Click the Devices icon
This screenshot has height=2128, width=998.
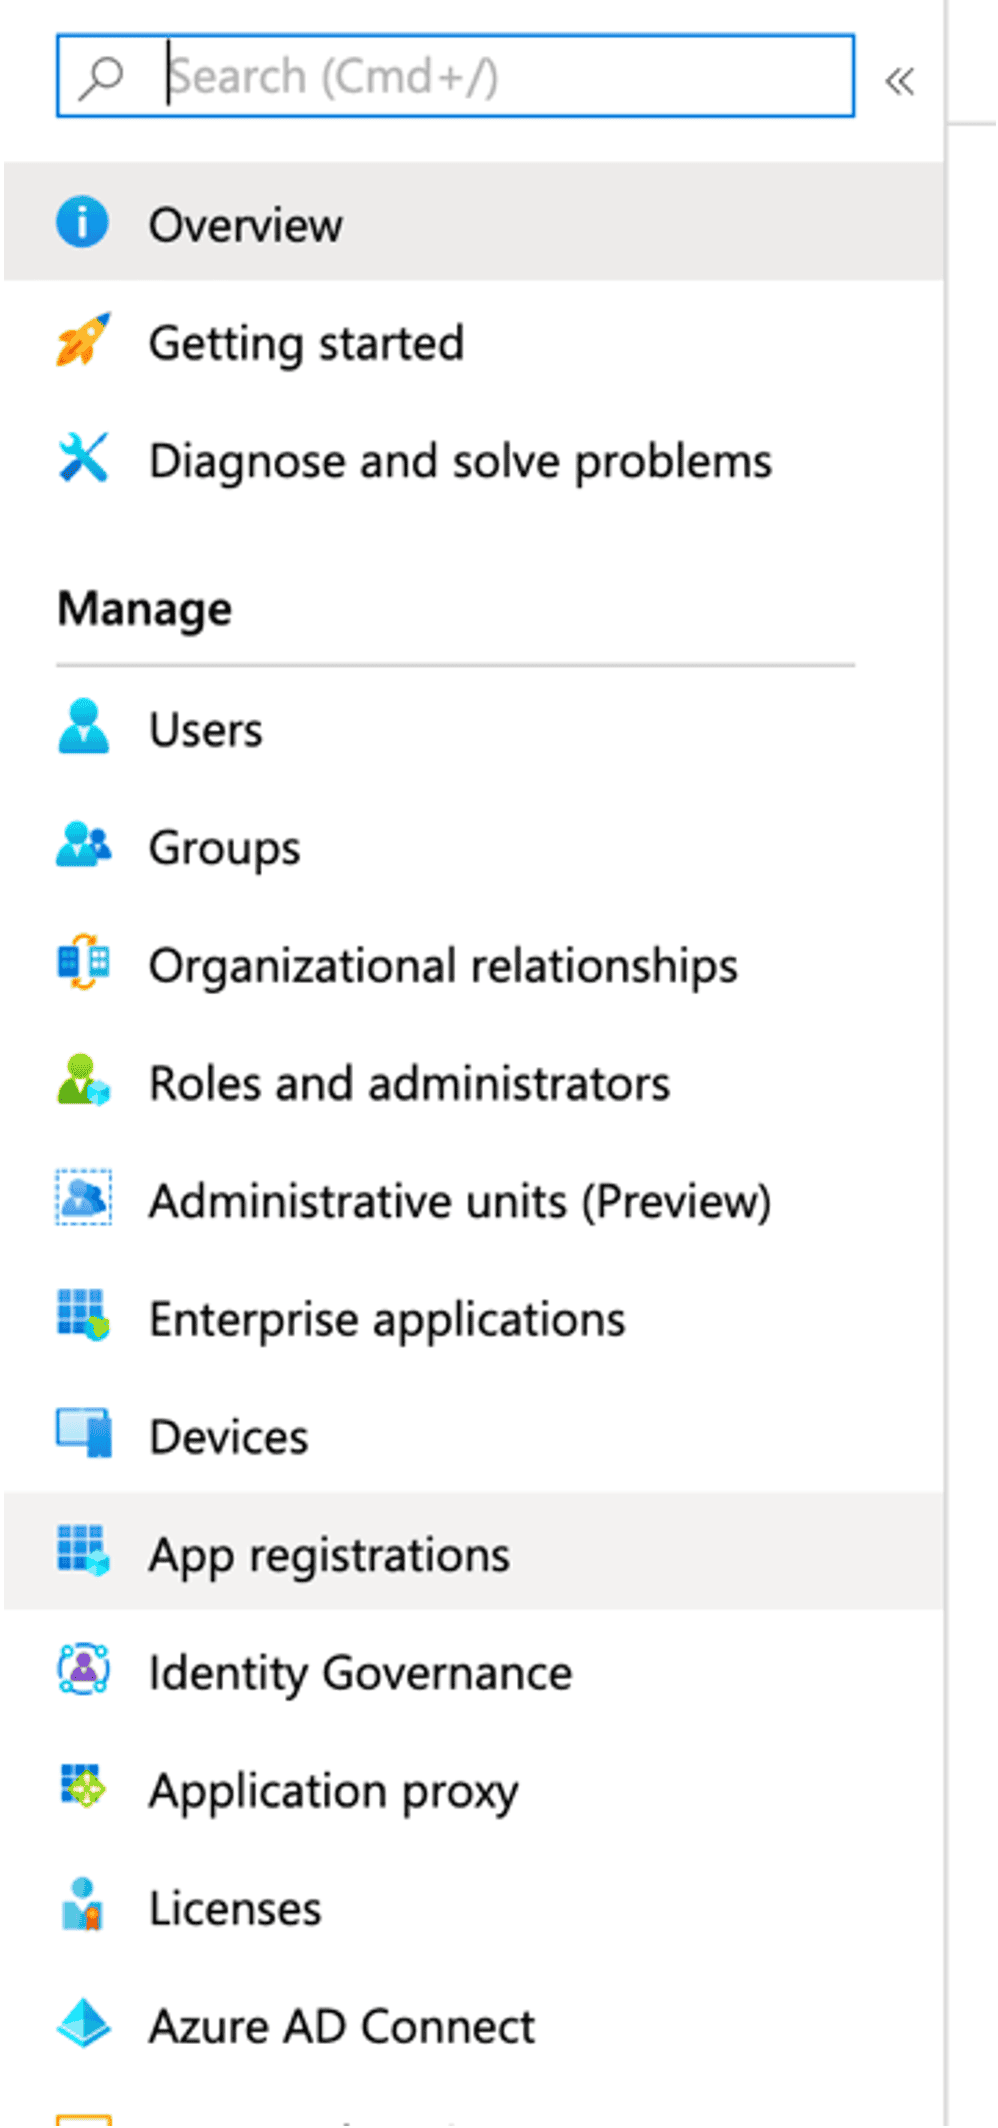(x=83, y=1435)
